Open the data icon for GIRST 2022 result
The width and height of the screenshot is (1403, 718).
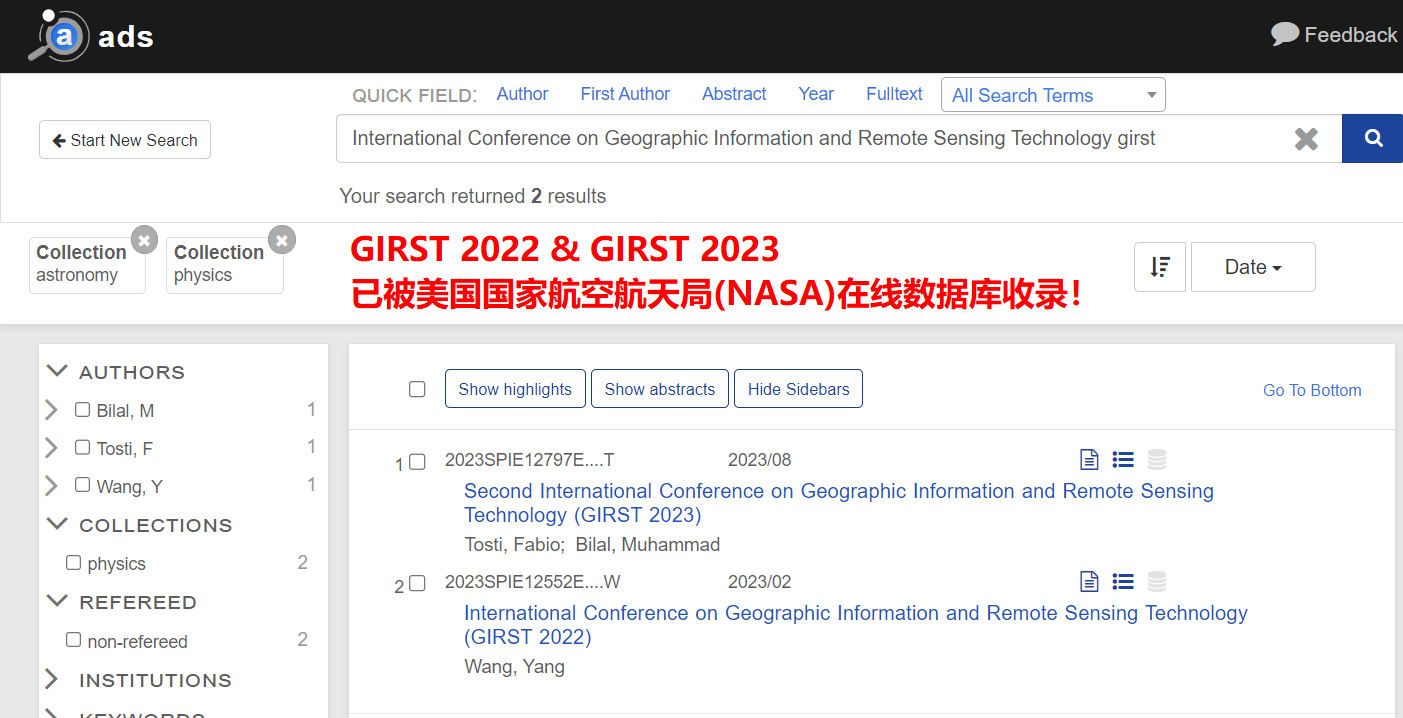click(1157, 582)
